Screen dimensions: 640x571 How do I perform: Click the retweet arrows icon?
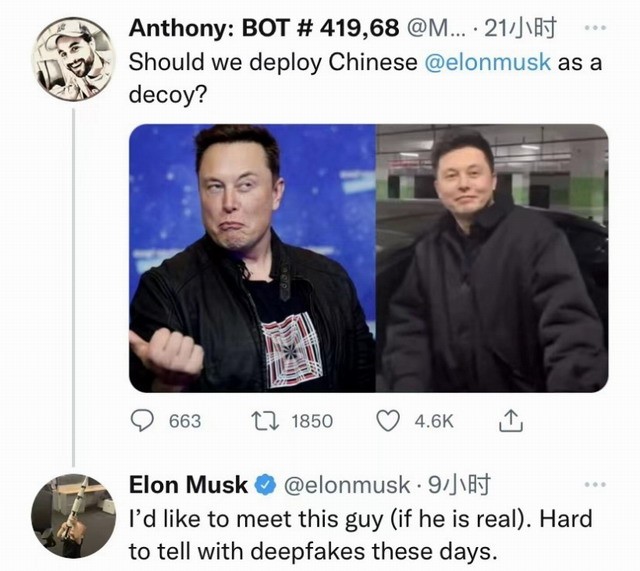[265, 421]
